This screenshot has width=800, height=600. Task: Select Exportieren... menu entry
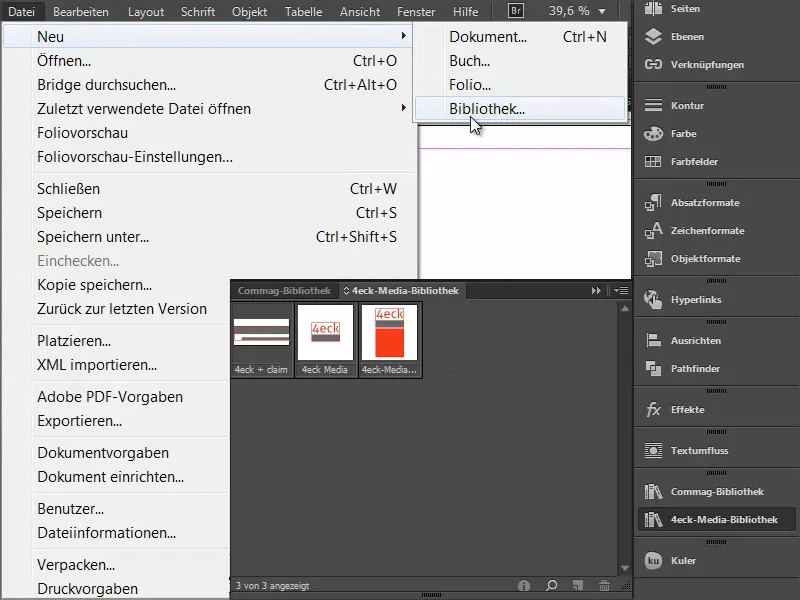pyautogui.click(x=117, y=421)
